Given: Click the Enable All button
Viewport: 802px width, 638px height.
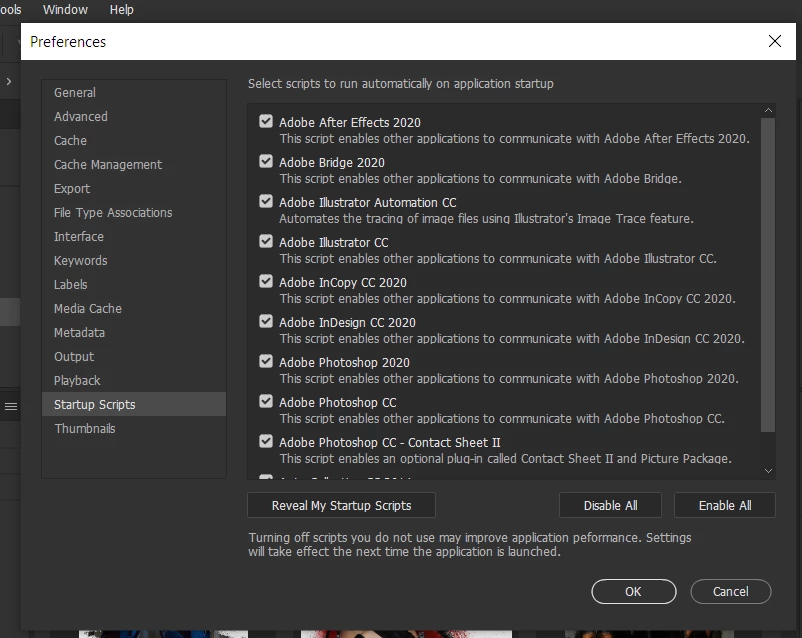Looking at the screenshot, I should 725,505.
